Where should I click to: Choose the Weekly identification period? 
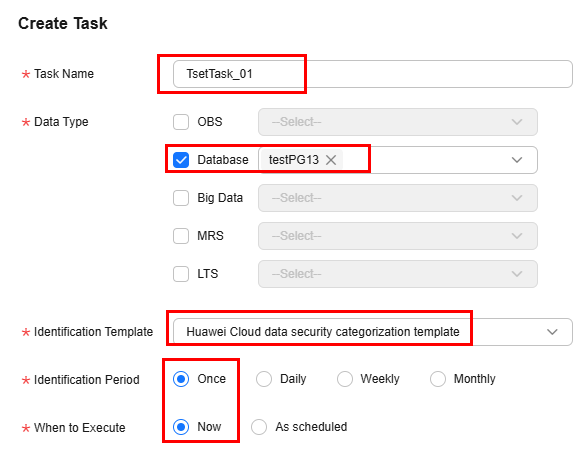tap(345, 379)
